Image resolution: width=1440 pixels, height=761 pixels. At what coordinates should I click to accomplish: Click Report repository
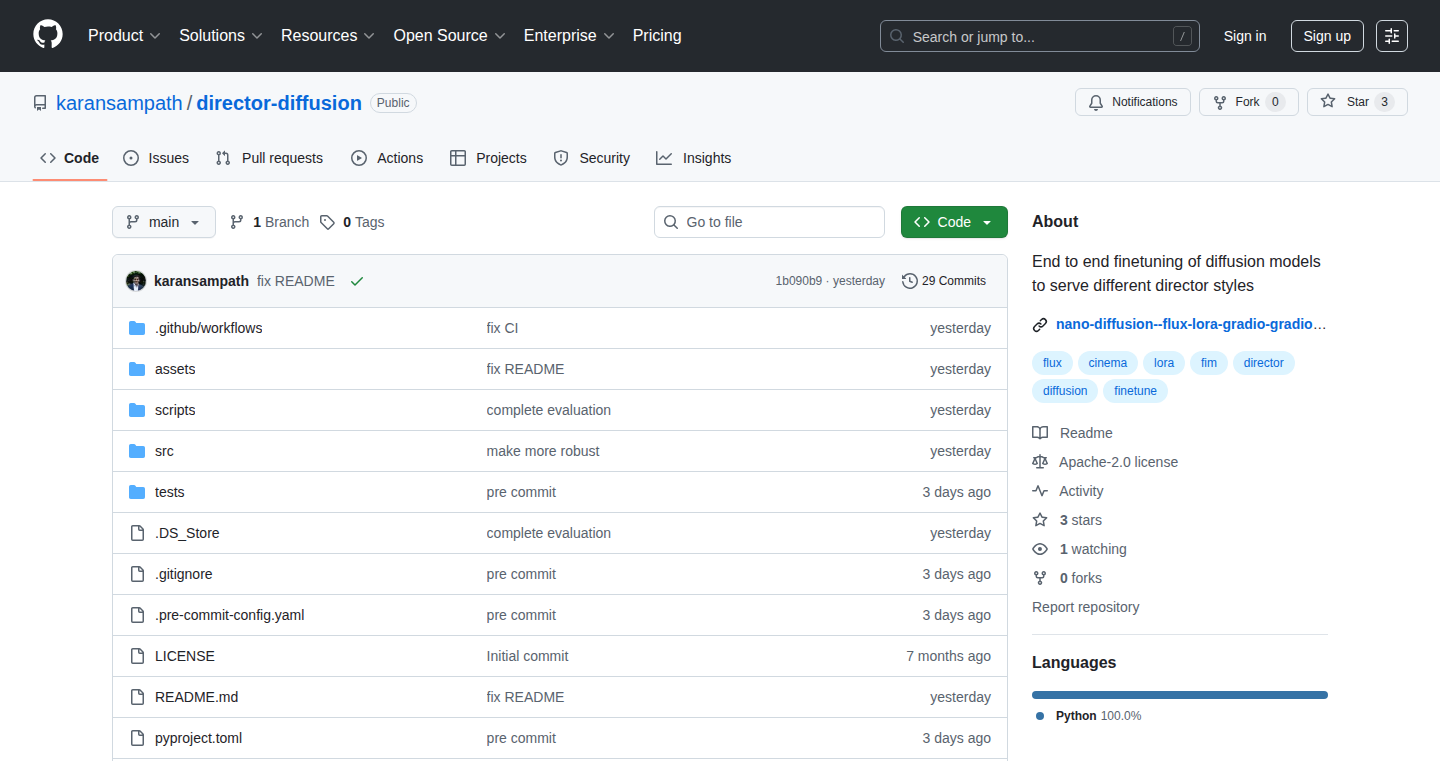pos(1085,607)
